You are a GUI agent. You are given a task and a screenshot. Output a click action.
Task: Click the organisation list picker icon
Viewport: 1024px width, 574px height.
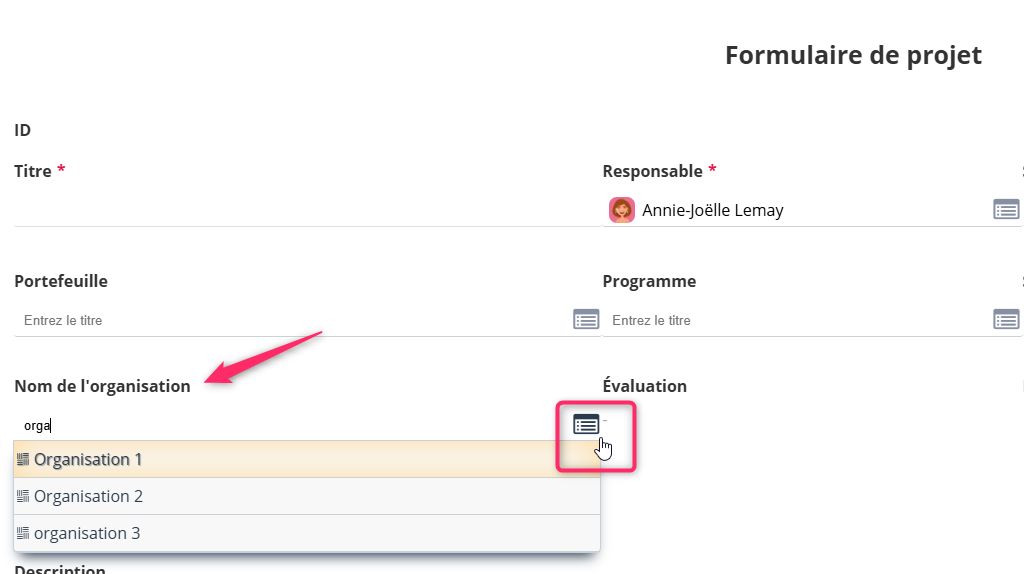(x=586, y=424)
